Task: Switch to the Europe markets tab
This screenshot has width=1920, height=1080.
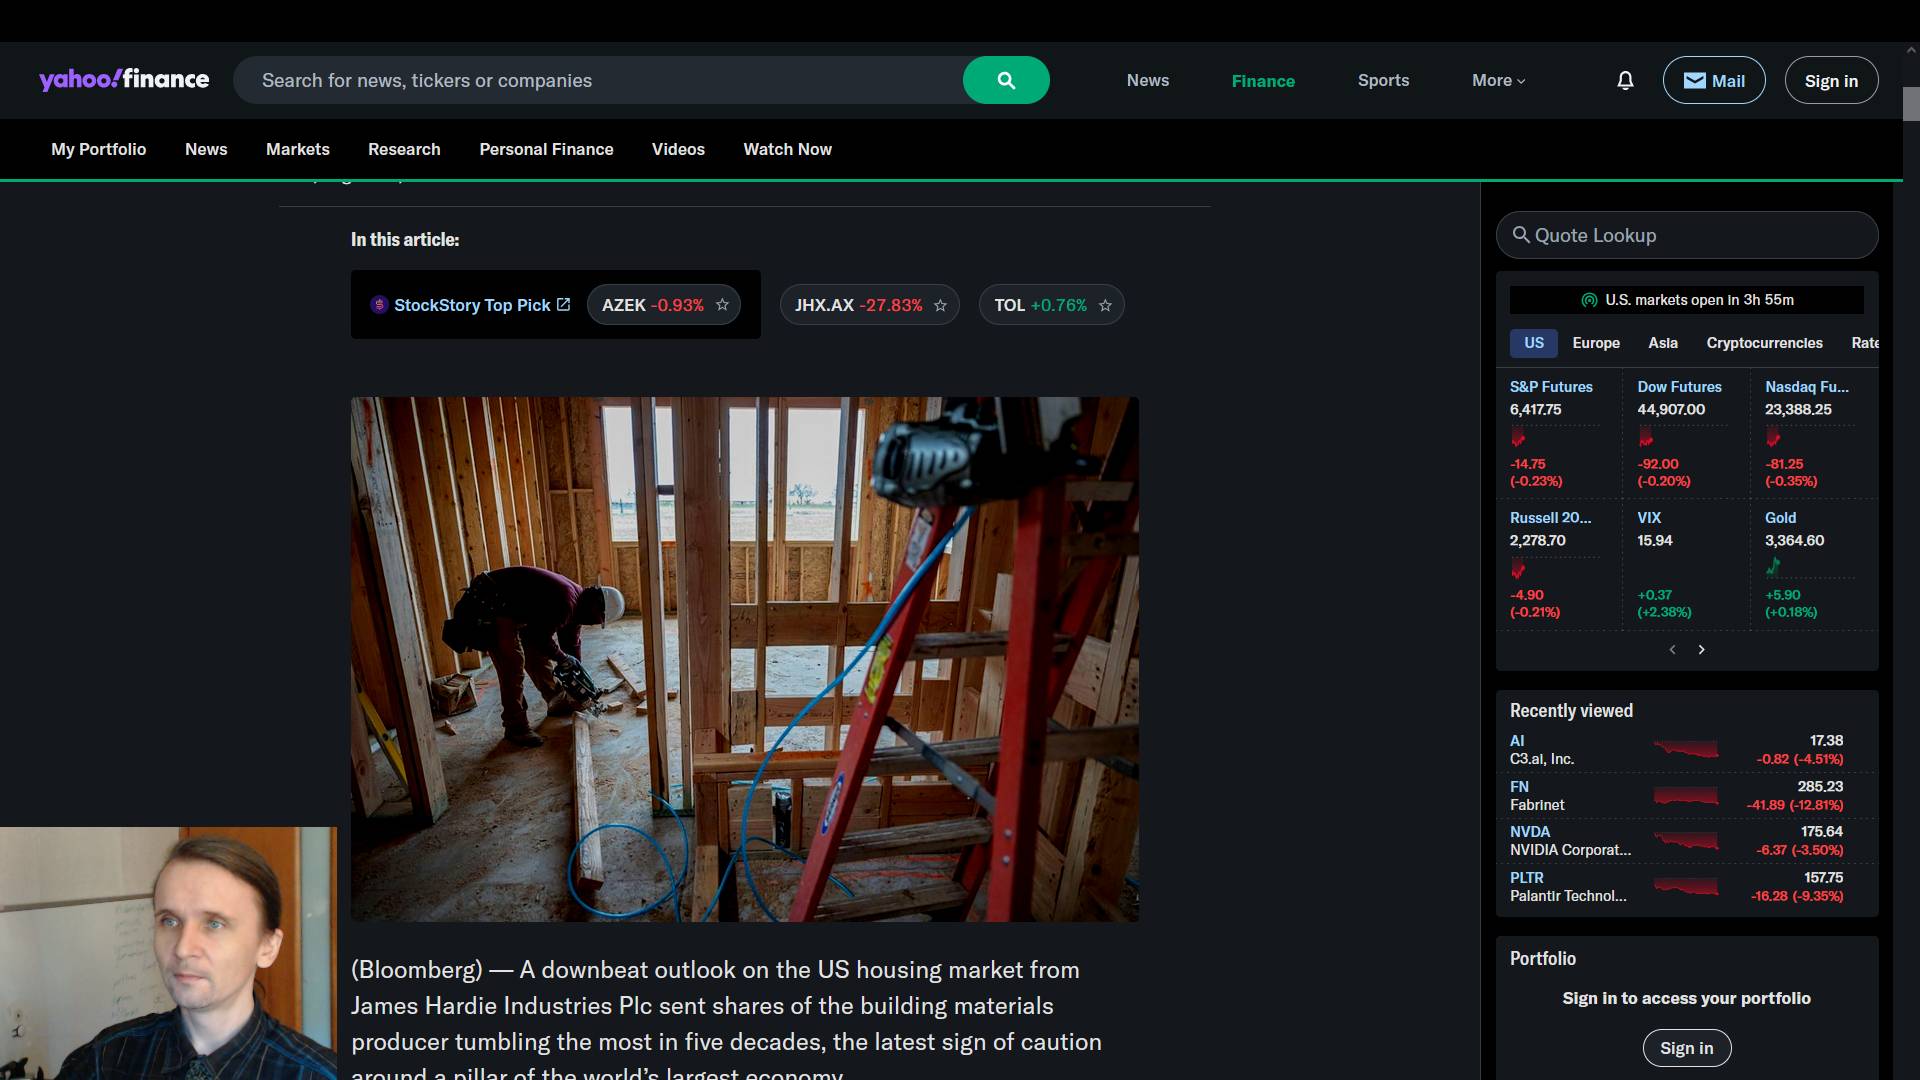Action: point(1595,343)
